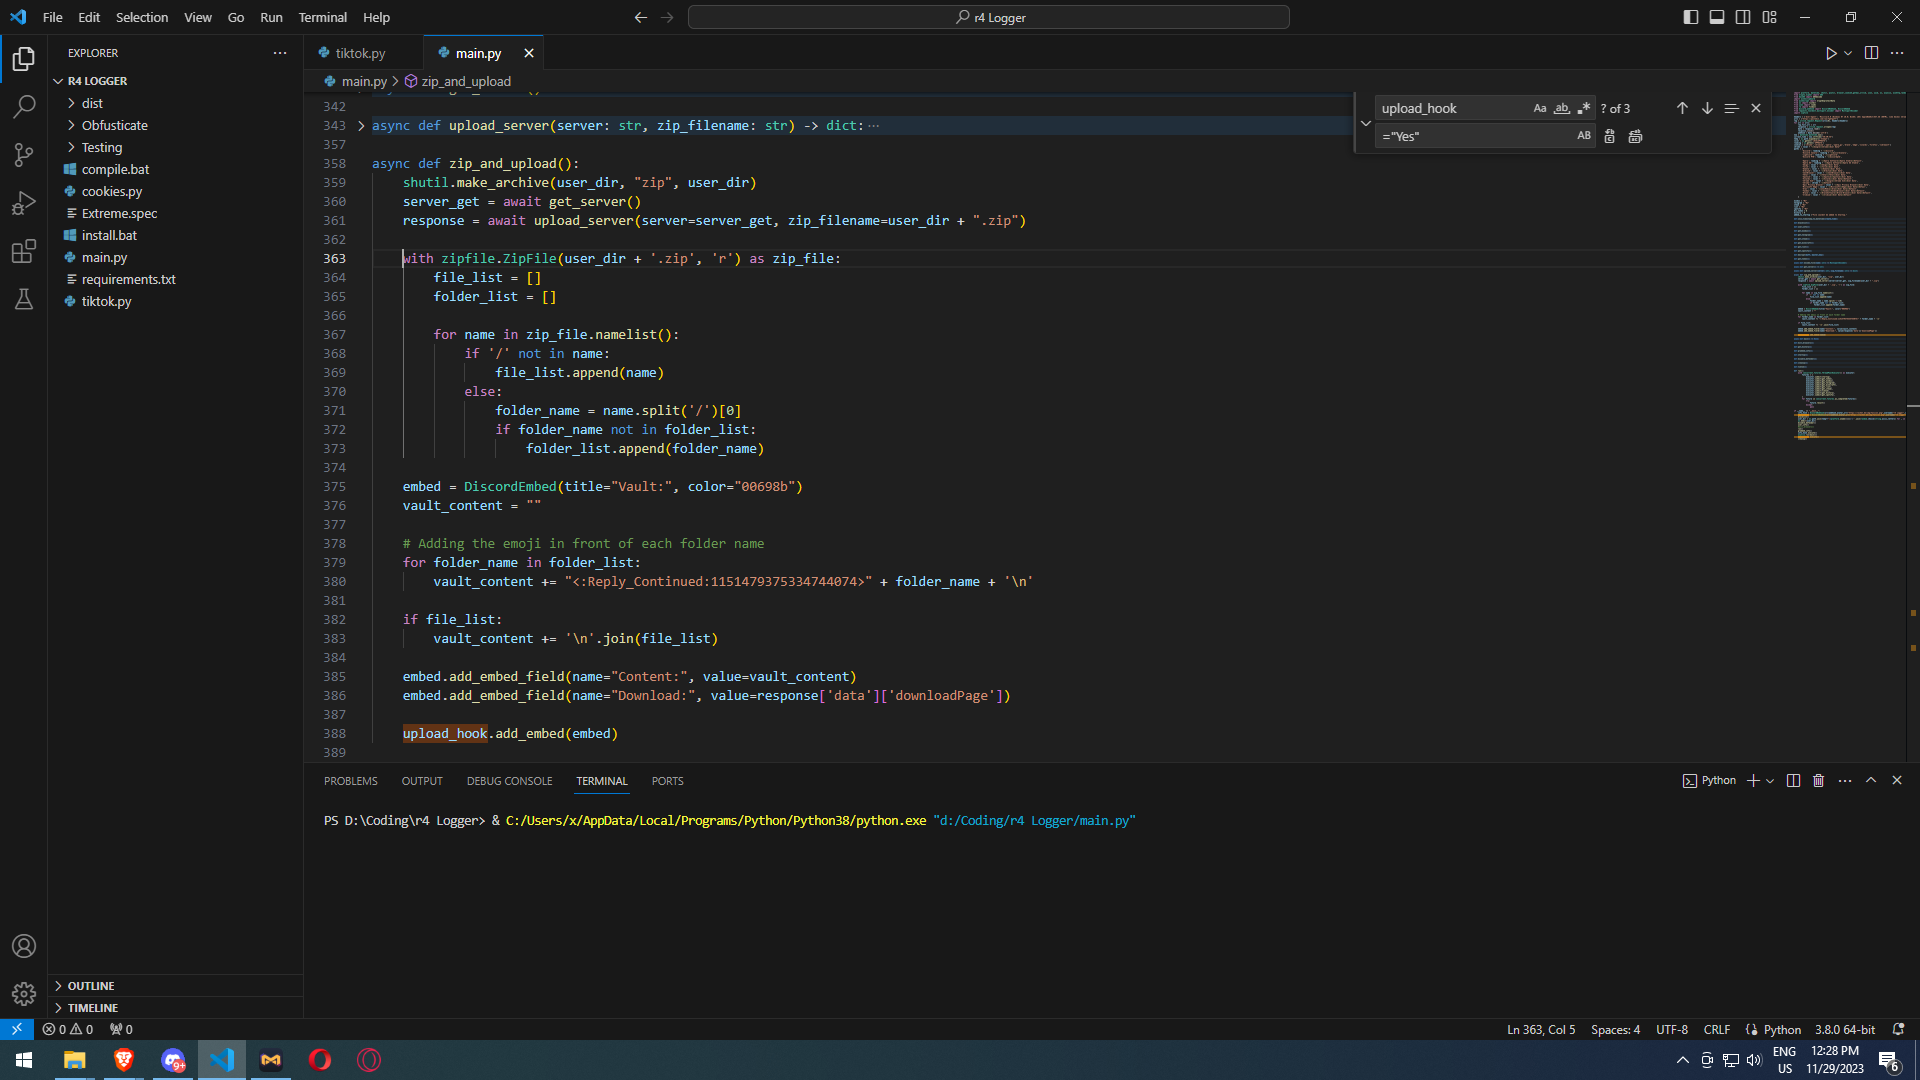Open the Run and Debug view
This screenshot has width=1920, height=1080.
pos(24,203)
